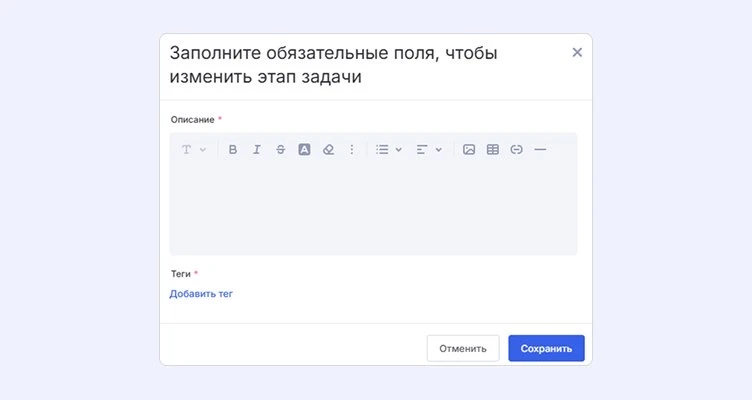752x400 pixels.
Task: Click the Теги field label
Action: (x=181, y=274)
